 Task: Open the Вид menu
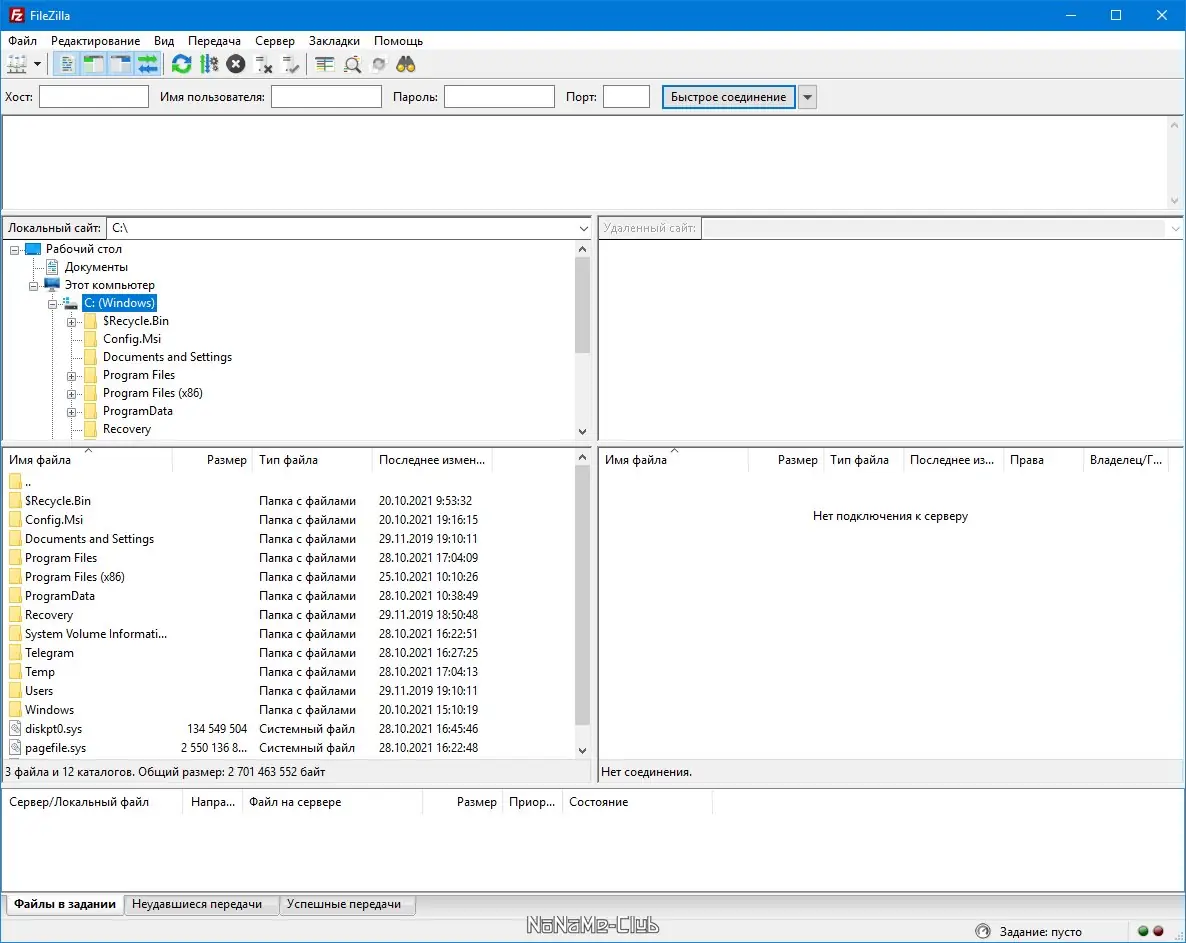[x=164, y=41]
